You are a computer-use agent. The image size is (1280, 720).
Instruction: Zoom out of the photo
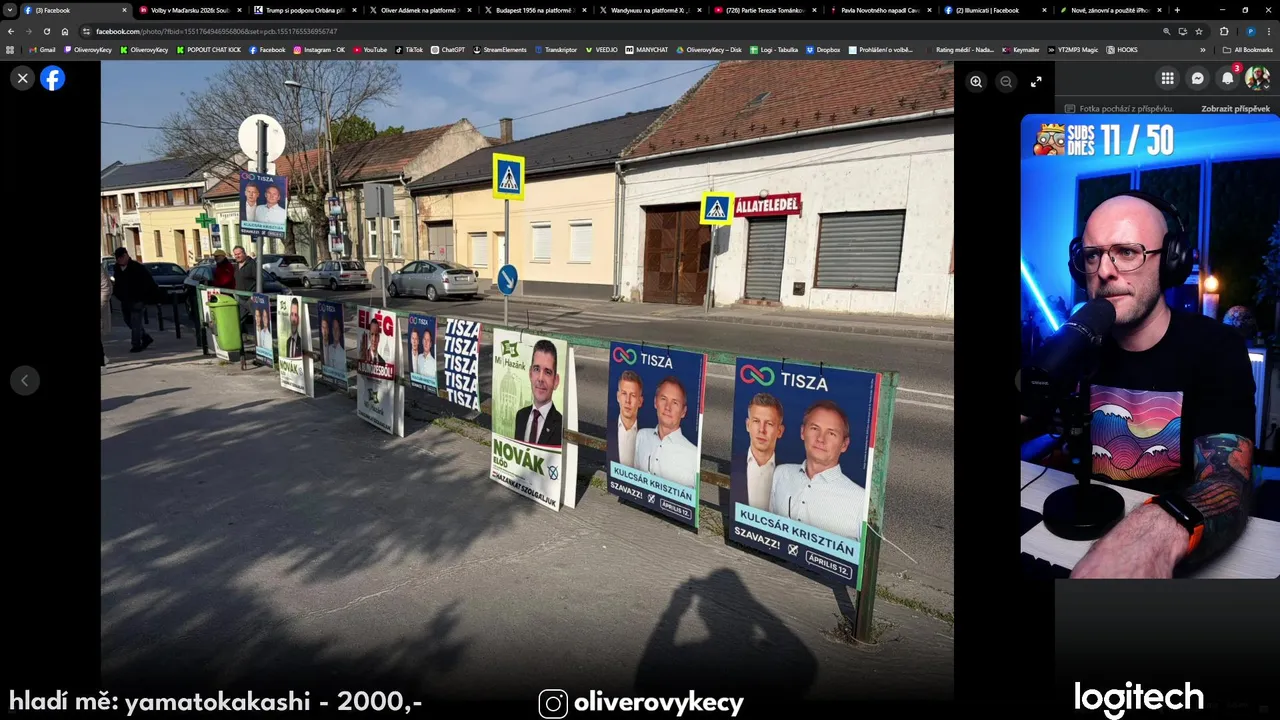tap(1006, 82)
